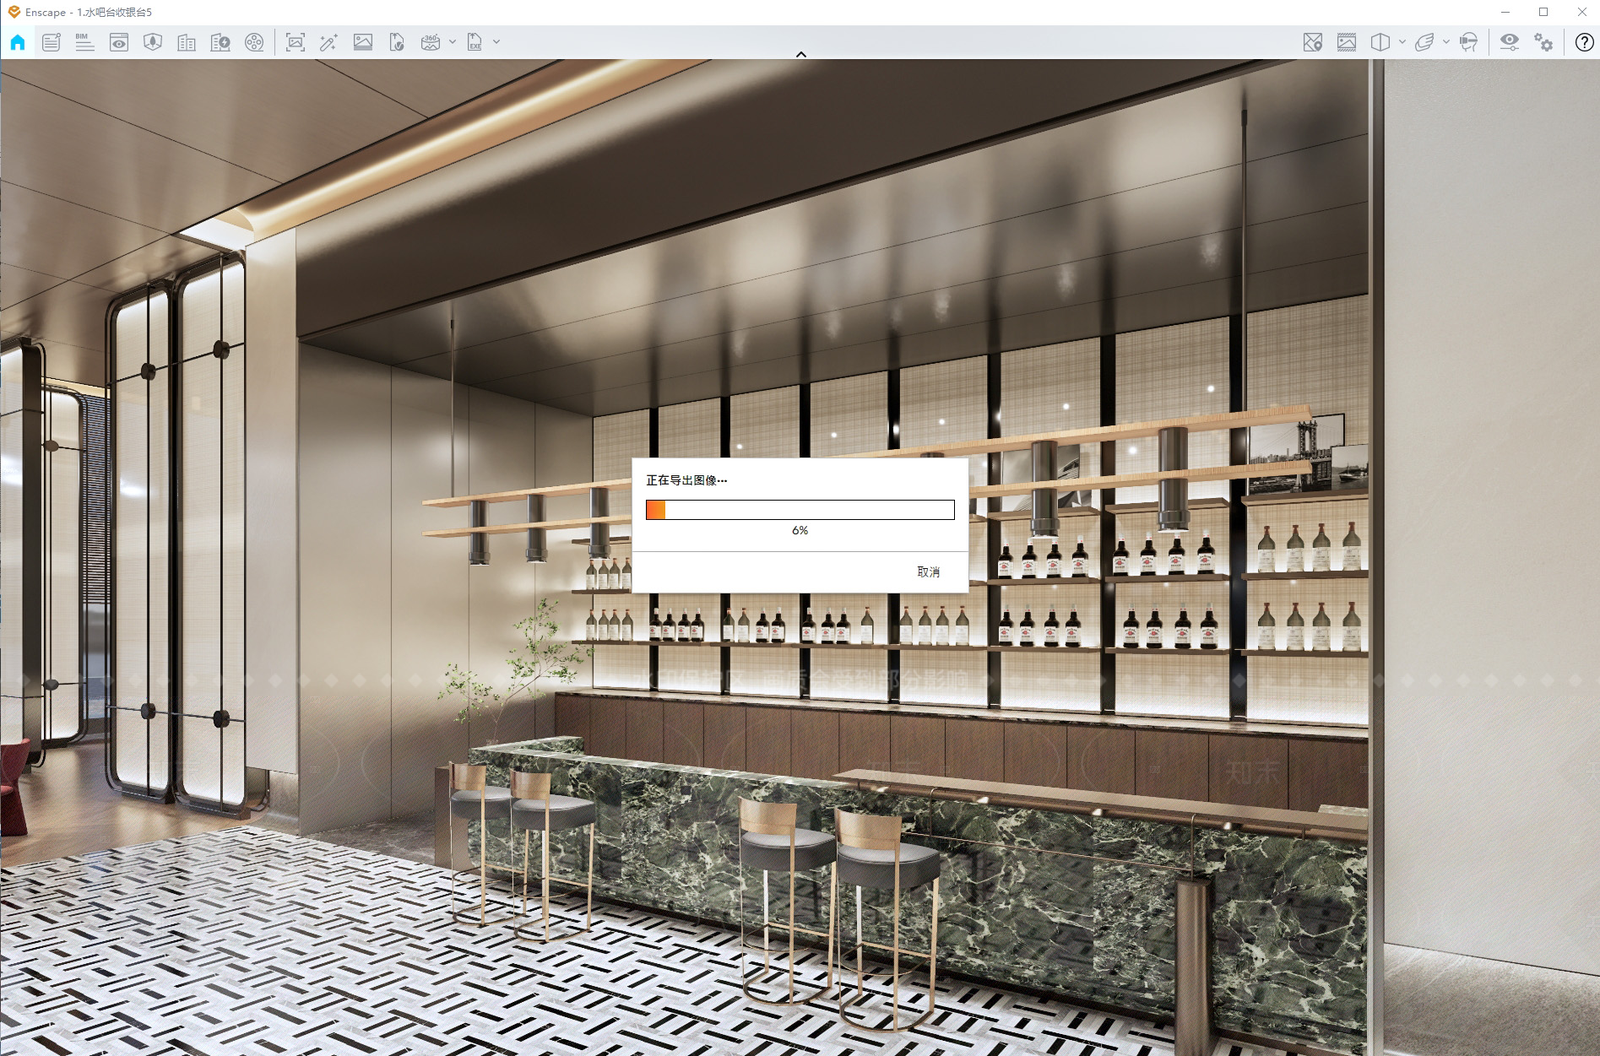Open the Asset Library buildings icon
Screen dimensions: 1600x1056
[x=187, y=42]
